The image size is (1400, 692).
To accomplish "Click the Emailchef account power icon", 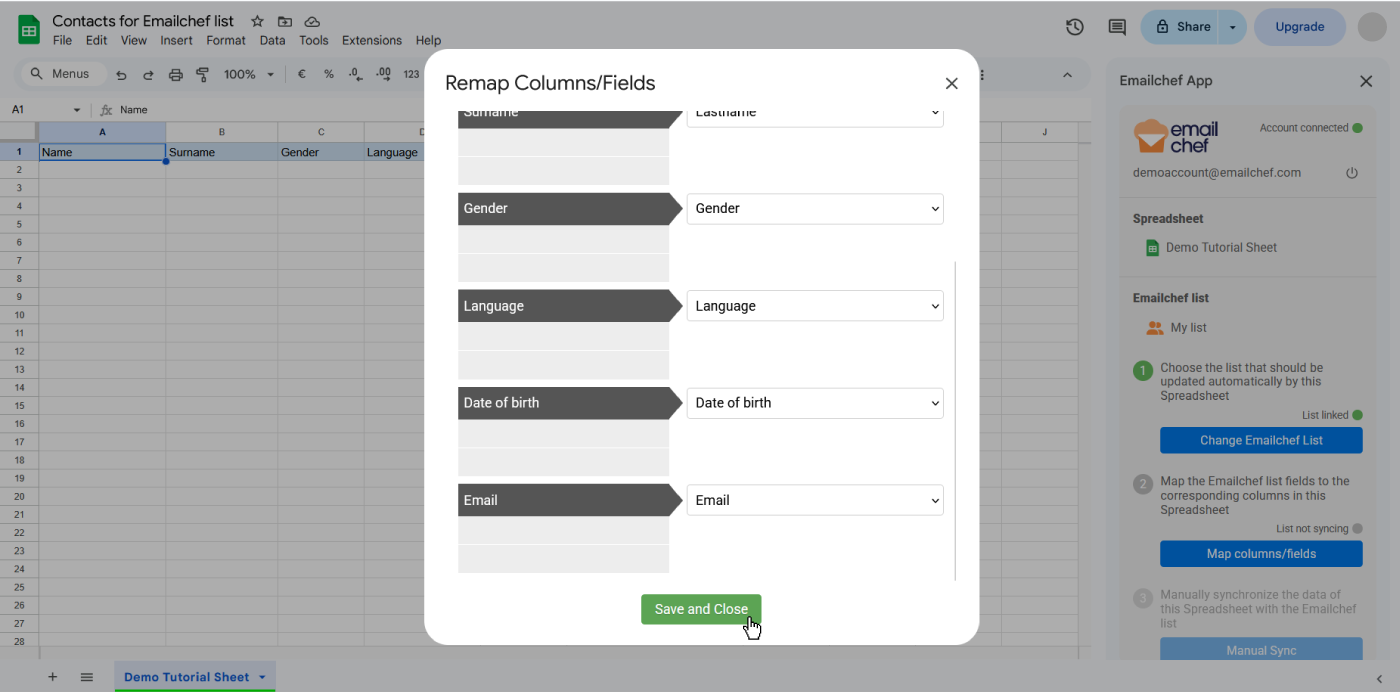I will (1352, 173).
